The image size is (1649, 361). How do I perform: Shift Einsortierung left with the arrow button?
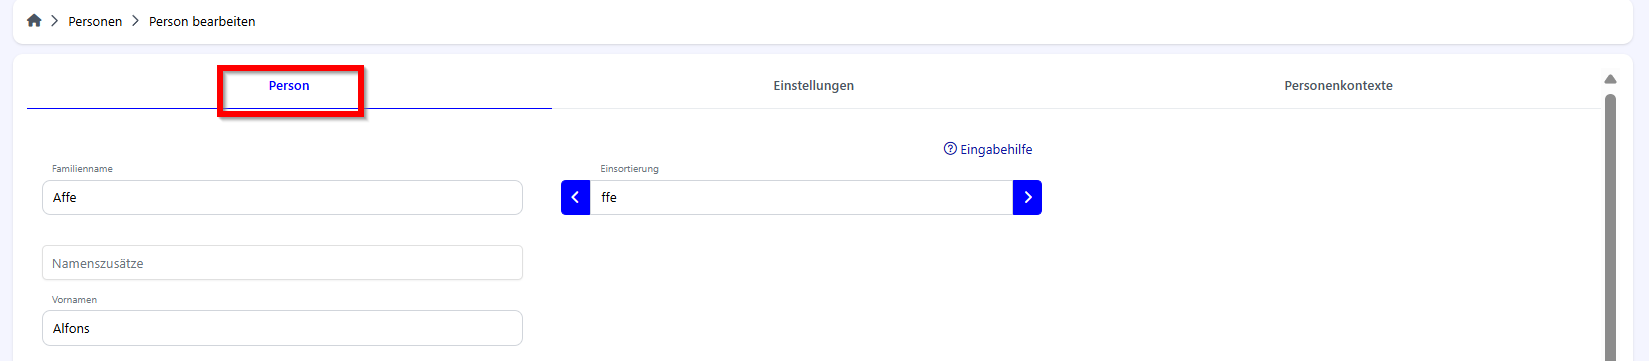(575, 198)
